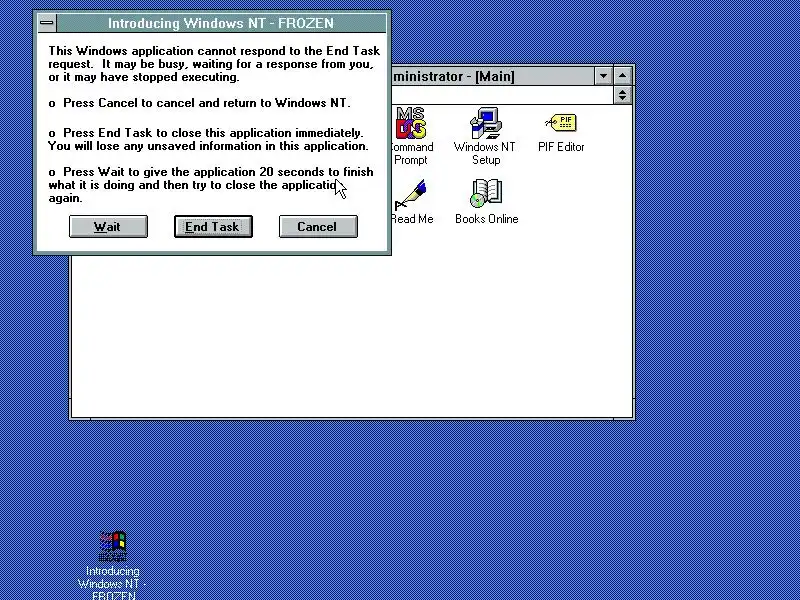
Task: Open the Command Prompt MS-DOS icon
Action: 411,123
